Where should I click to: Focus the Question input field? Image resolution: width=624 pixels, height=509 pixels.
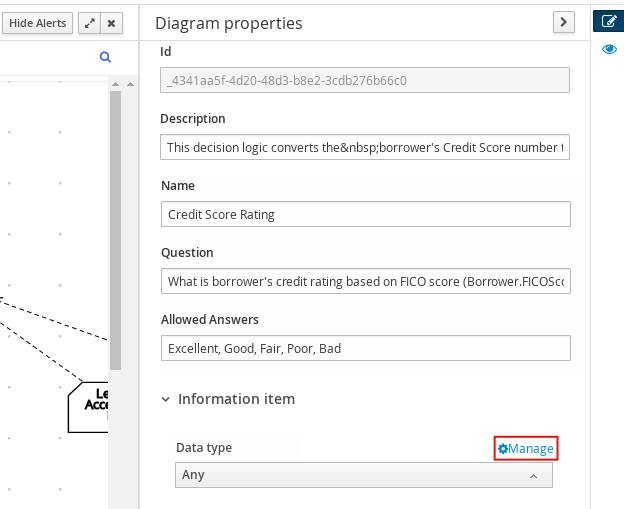[364, 281]
